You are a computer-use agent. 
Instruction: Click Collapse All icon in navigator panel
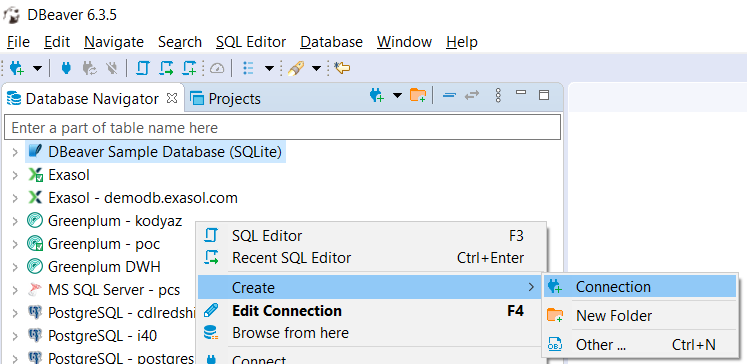[x=449, y=96]
